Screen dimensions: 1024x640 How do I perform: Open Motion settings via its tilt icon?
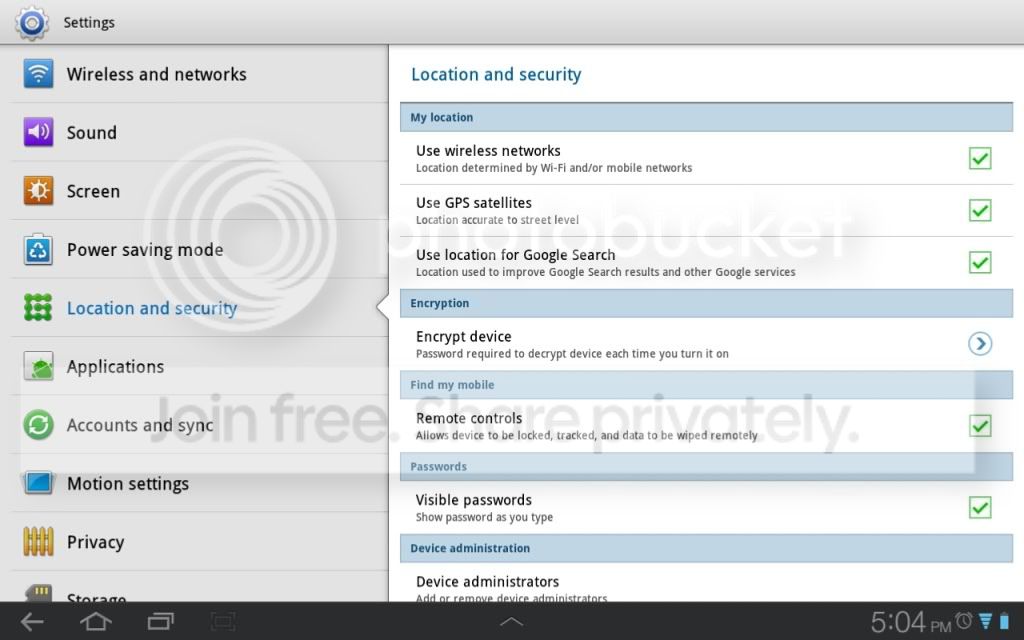coord(37,483)
